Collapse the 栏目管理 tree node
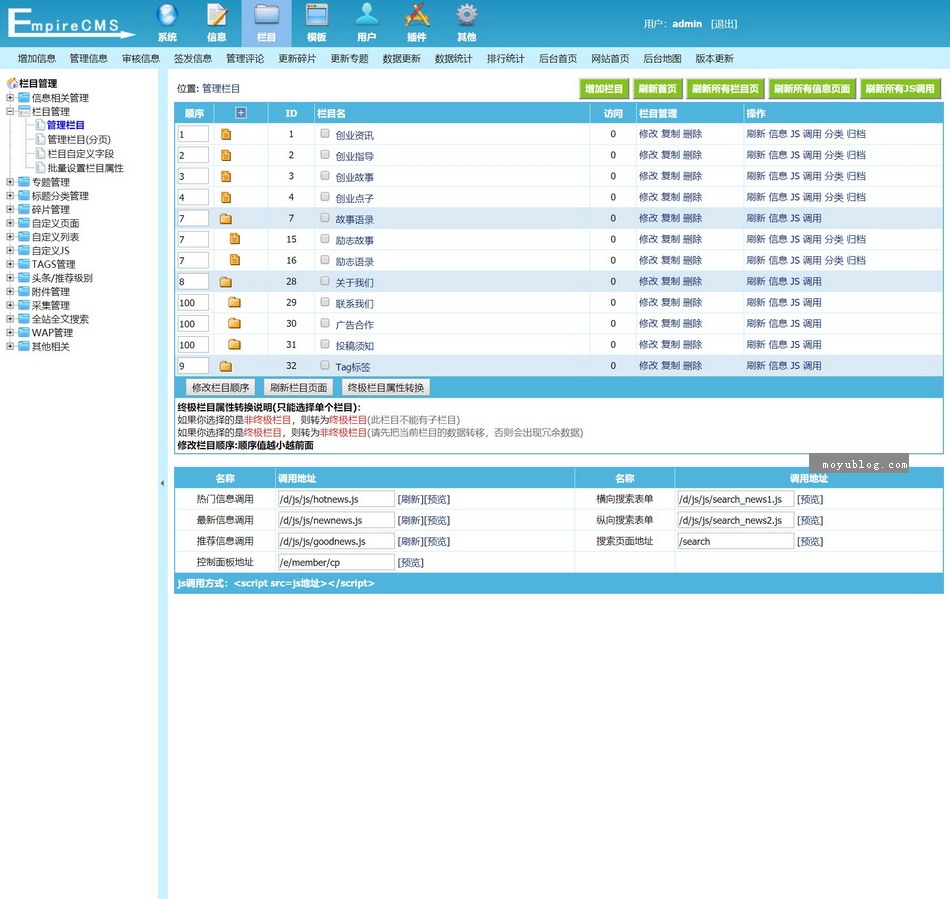 pyautogui.click(x=10, y=111)
